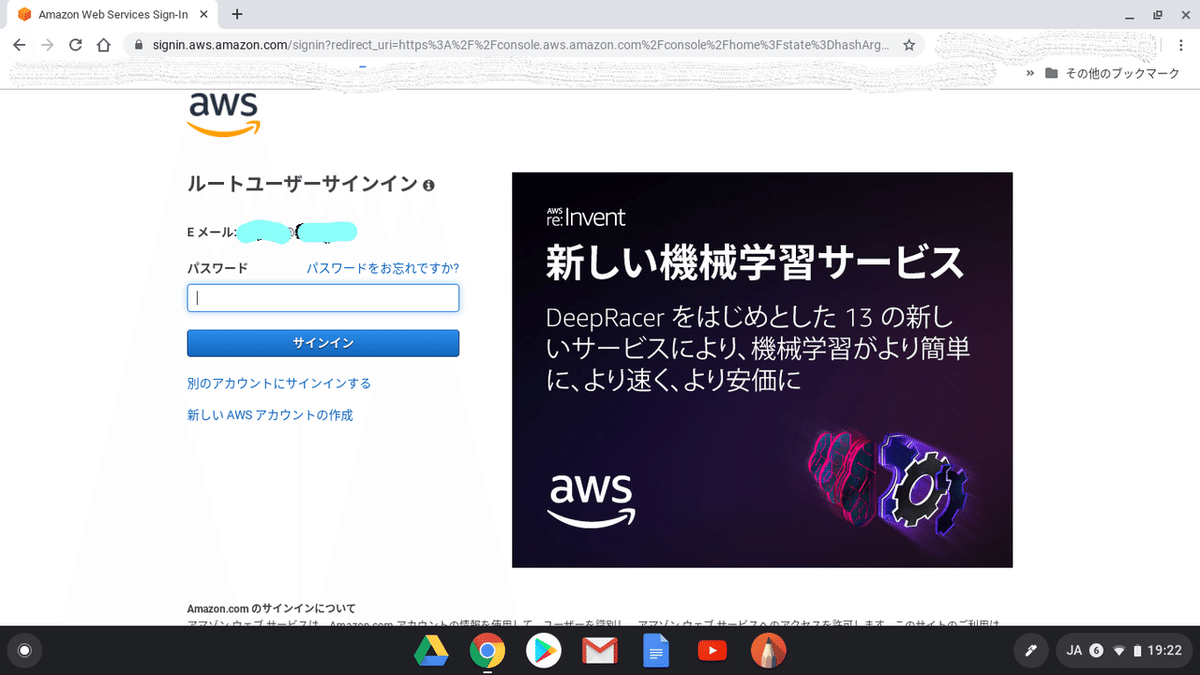This screenshot has height=675, width=1200.
Task: Click the サインイン button
Action: click(x=323, y=343)
